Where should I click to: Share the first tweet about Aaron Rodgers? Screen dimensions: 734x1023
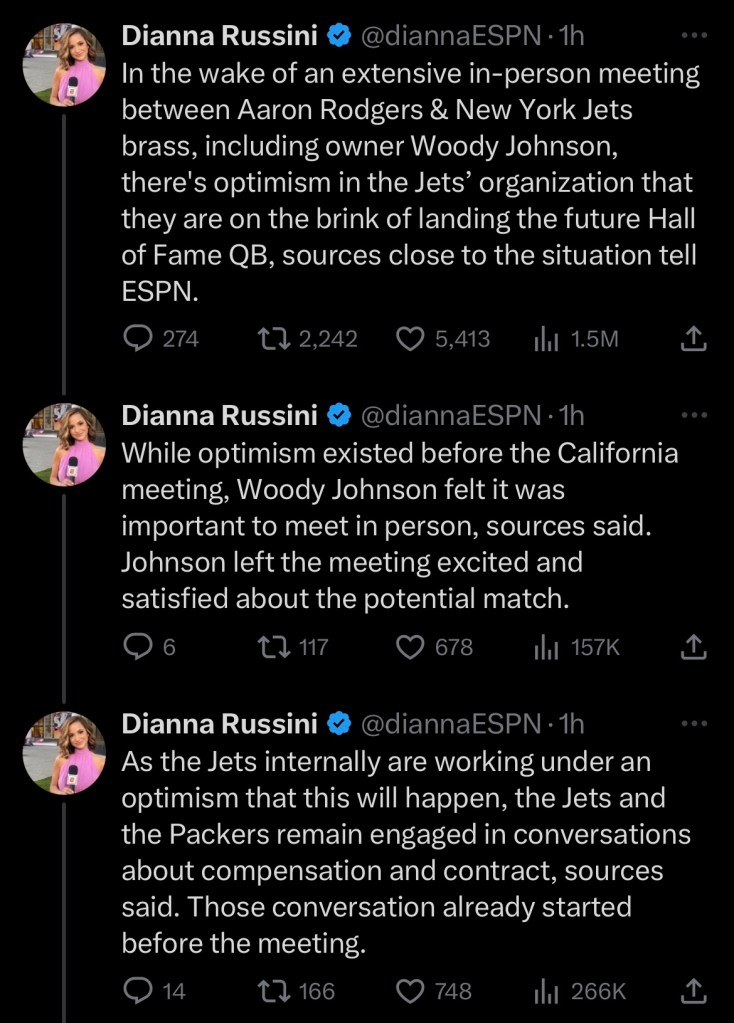tap(693, 340)
